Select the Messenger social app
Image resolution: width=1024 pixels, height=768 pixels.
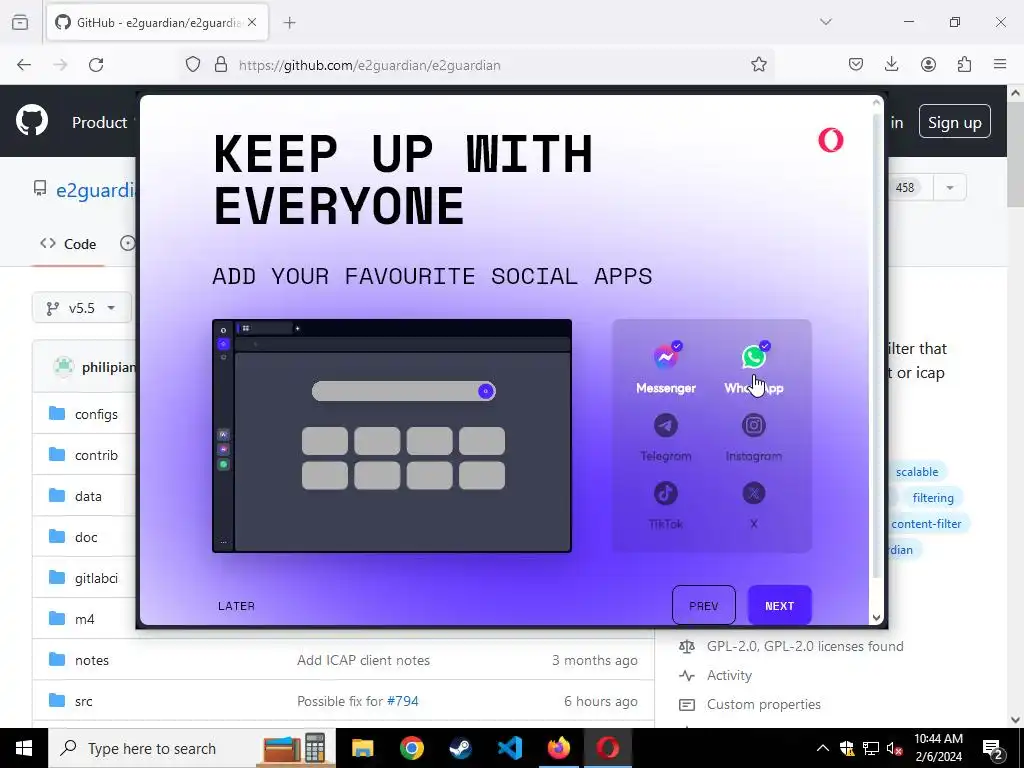click(x=665, y=368)
